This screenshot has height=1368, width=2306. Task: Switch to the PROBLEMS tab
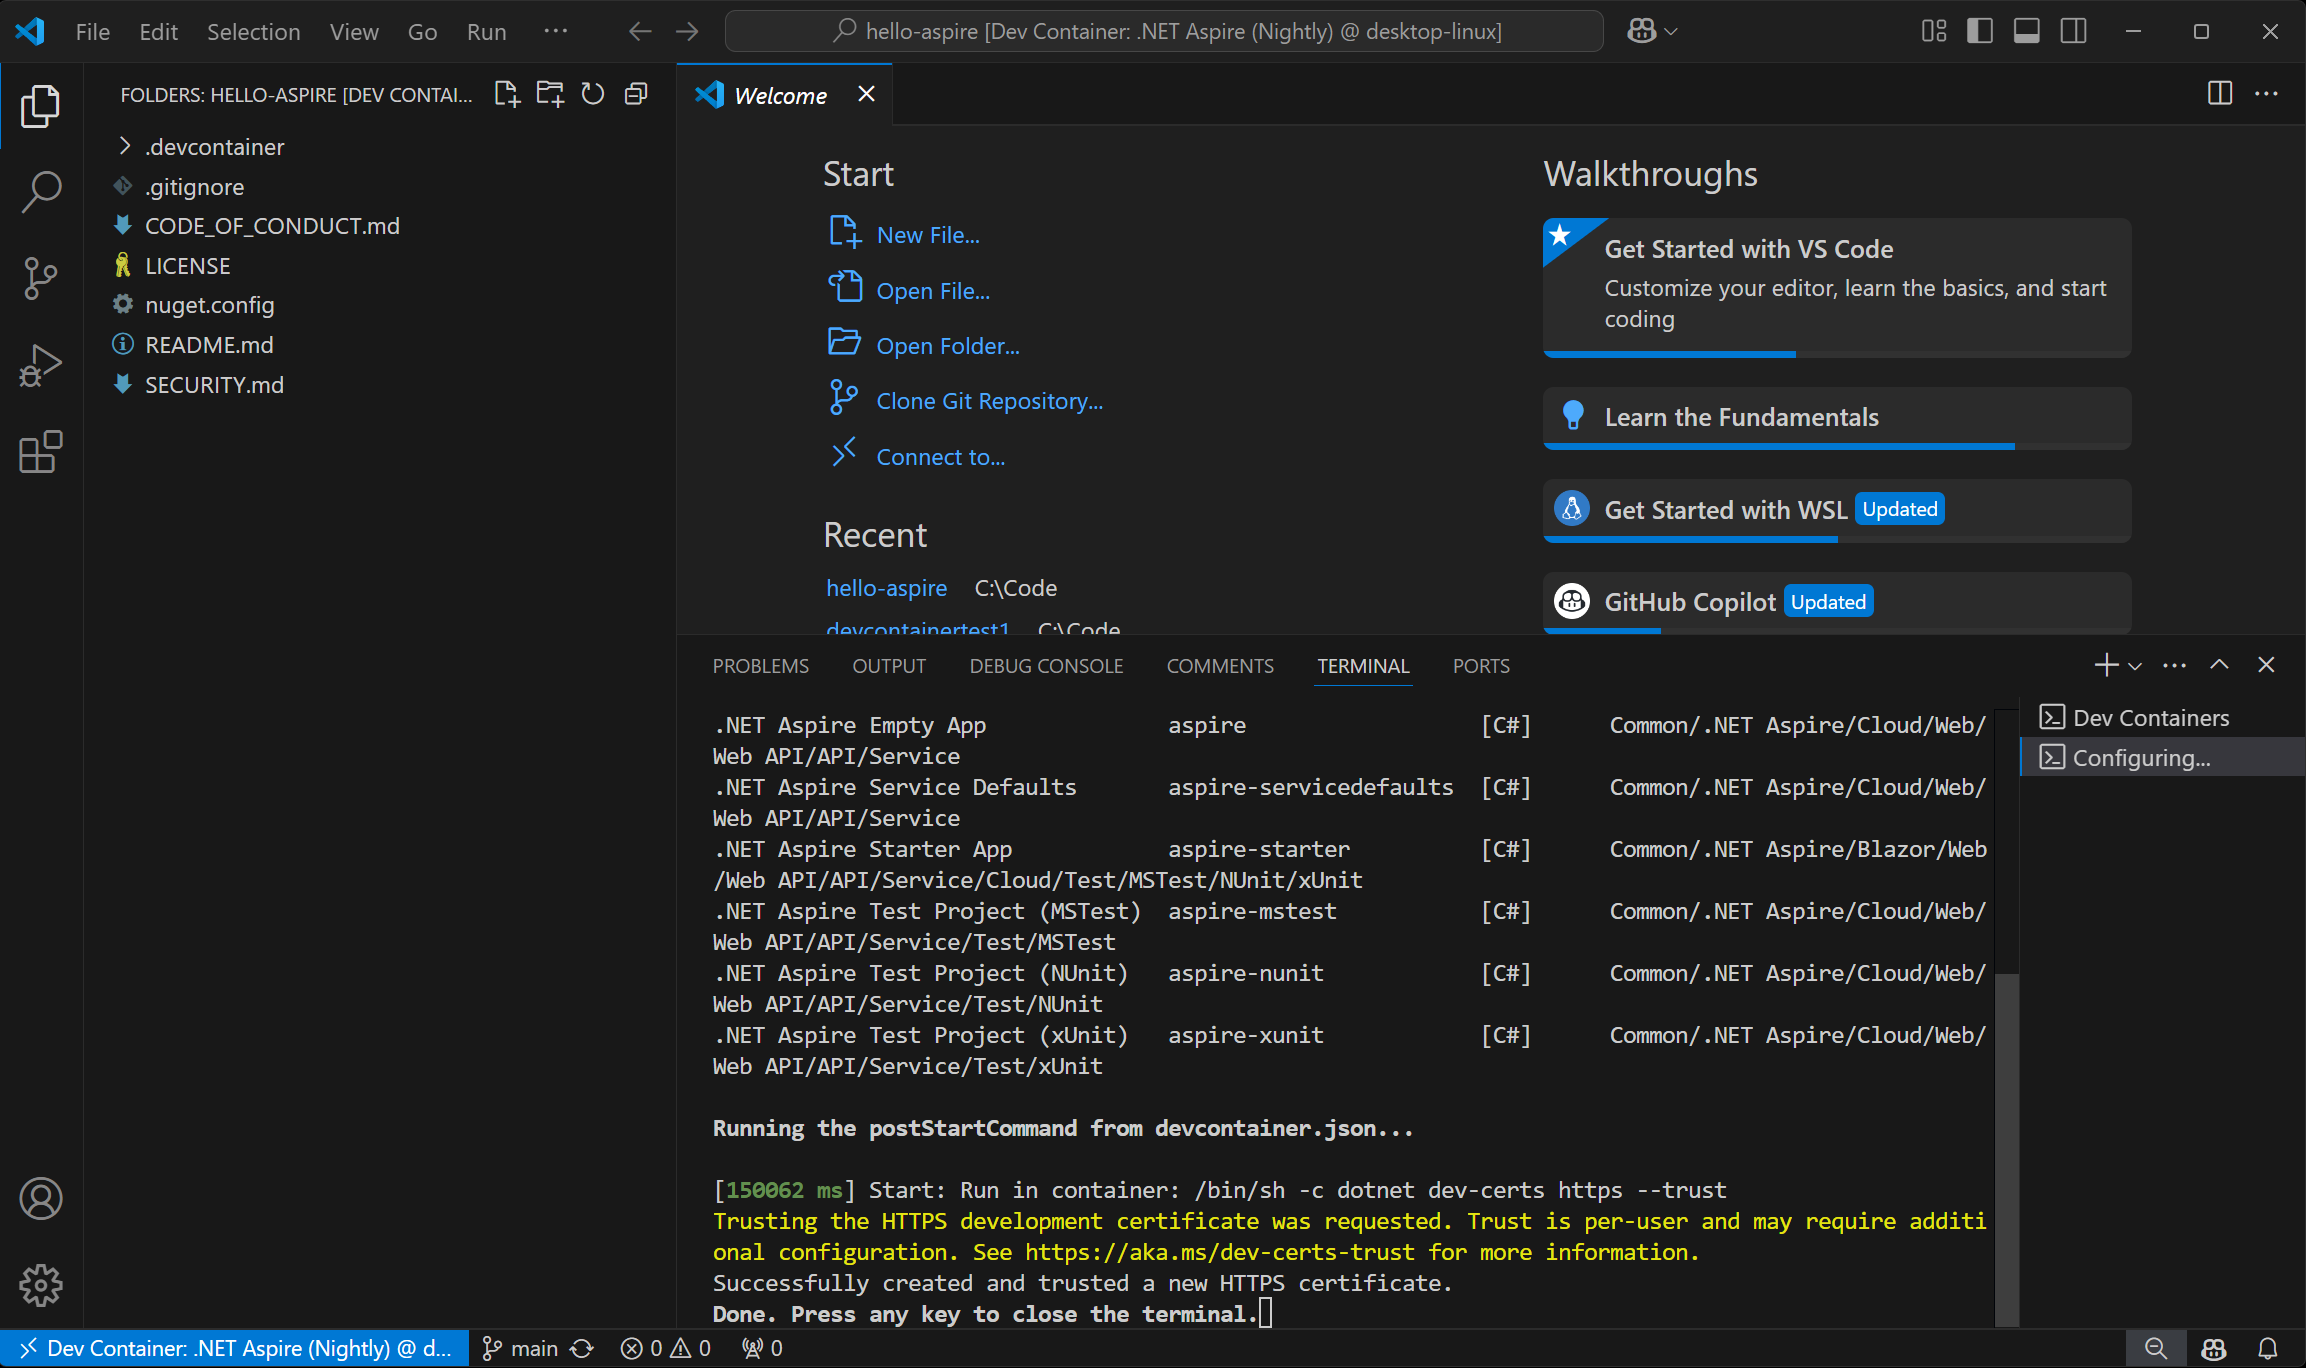760,665
